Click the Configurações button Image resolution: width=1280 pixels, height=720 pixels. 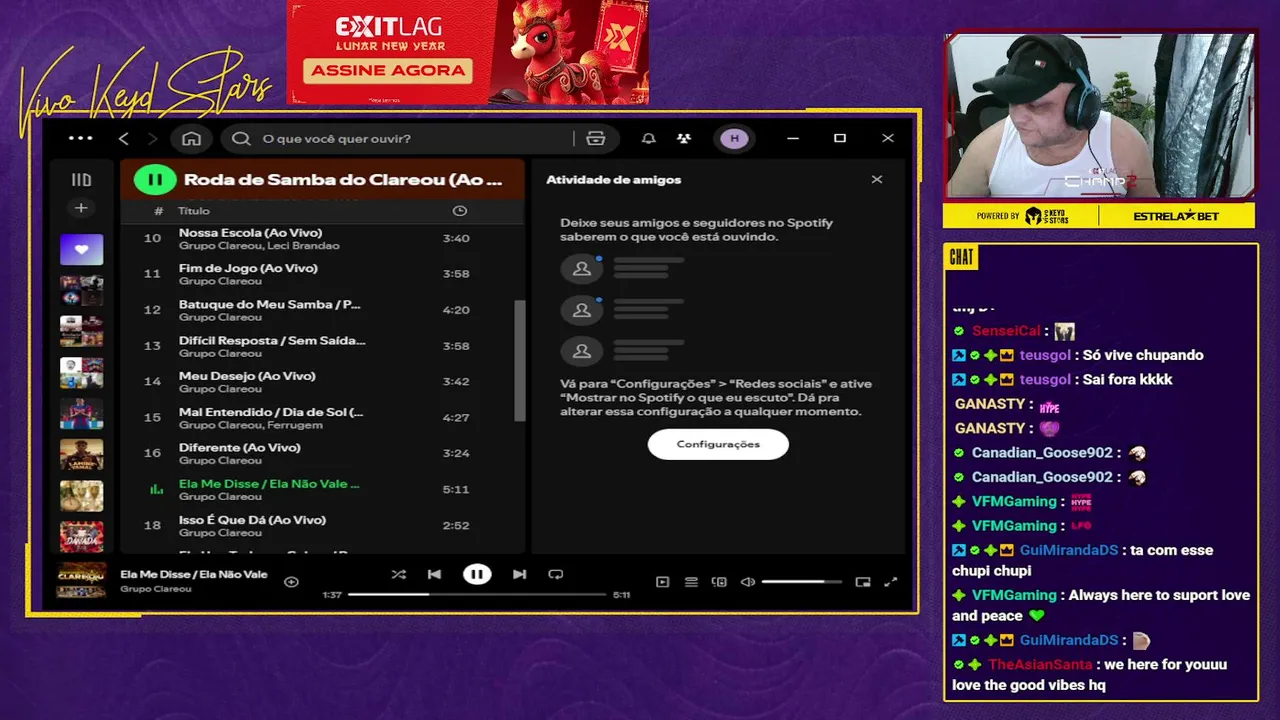click(x=718, y=444)
